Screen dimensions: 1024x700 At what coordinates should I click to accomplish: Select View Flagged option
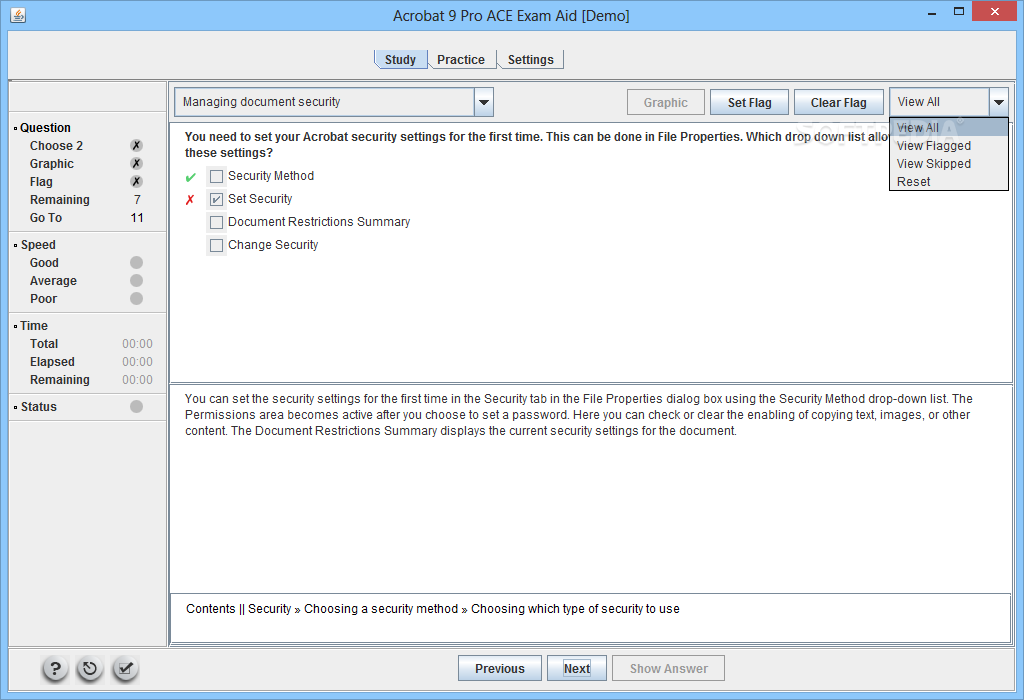tap(949, 146)
